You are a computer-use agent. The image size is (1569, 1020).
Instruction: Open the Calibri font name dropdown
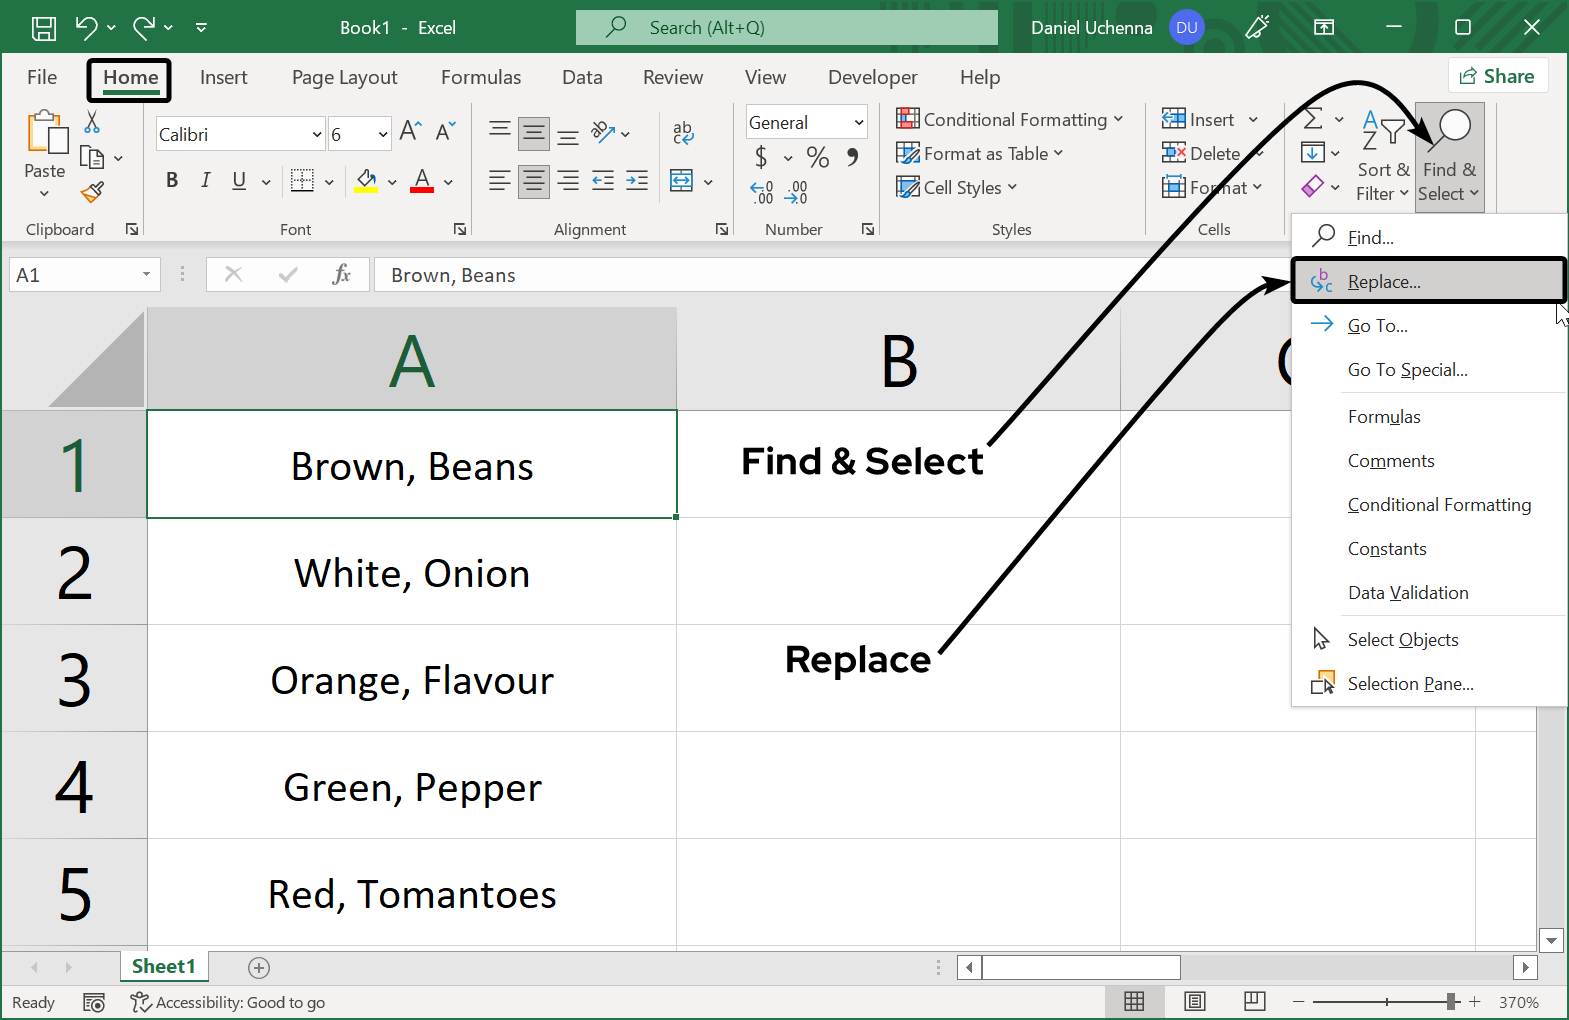[x=317, y=134]
